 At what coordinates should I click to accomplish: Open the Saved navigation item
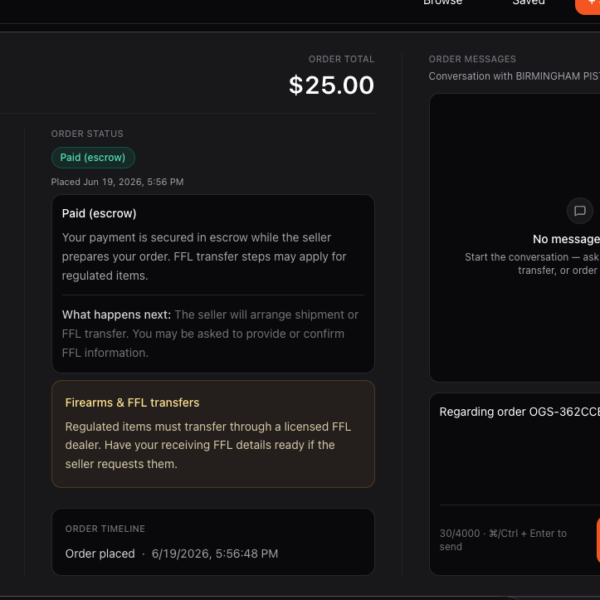coord(528,3)
